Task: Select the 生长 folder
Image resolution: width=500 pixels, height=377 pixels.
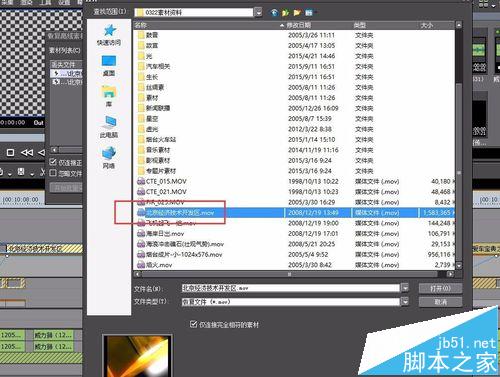Action: point(148,77)
